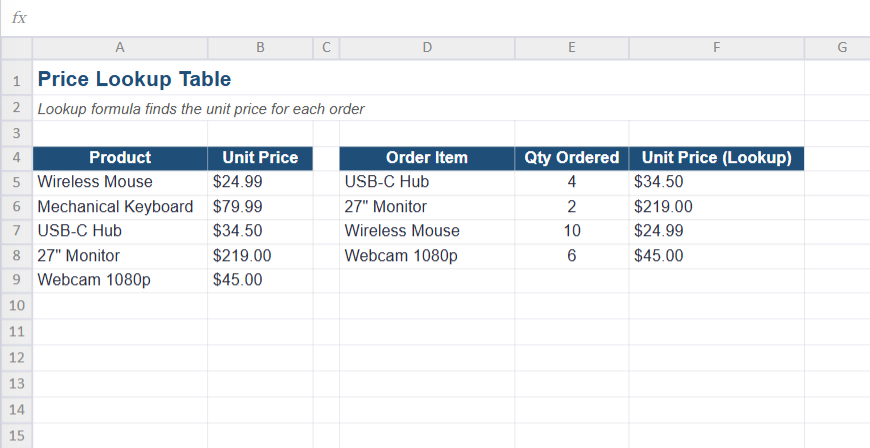Click the Unit Price (Lookup) header cell

click(x=716, y=158)
